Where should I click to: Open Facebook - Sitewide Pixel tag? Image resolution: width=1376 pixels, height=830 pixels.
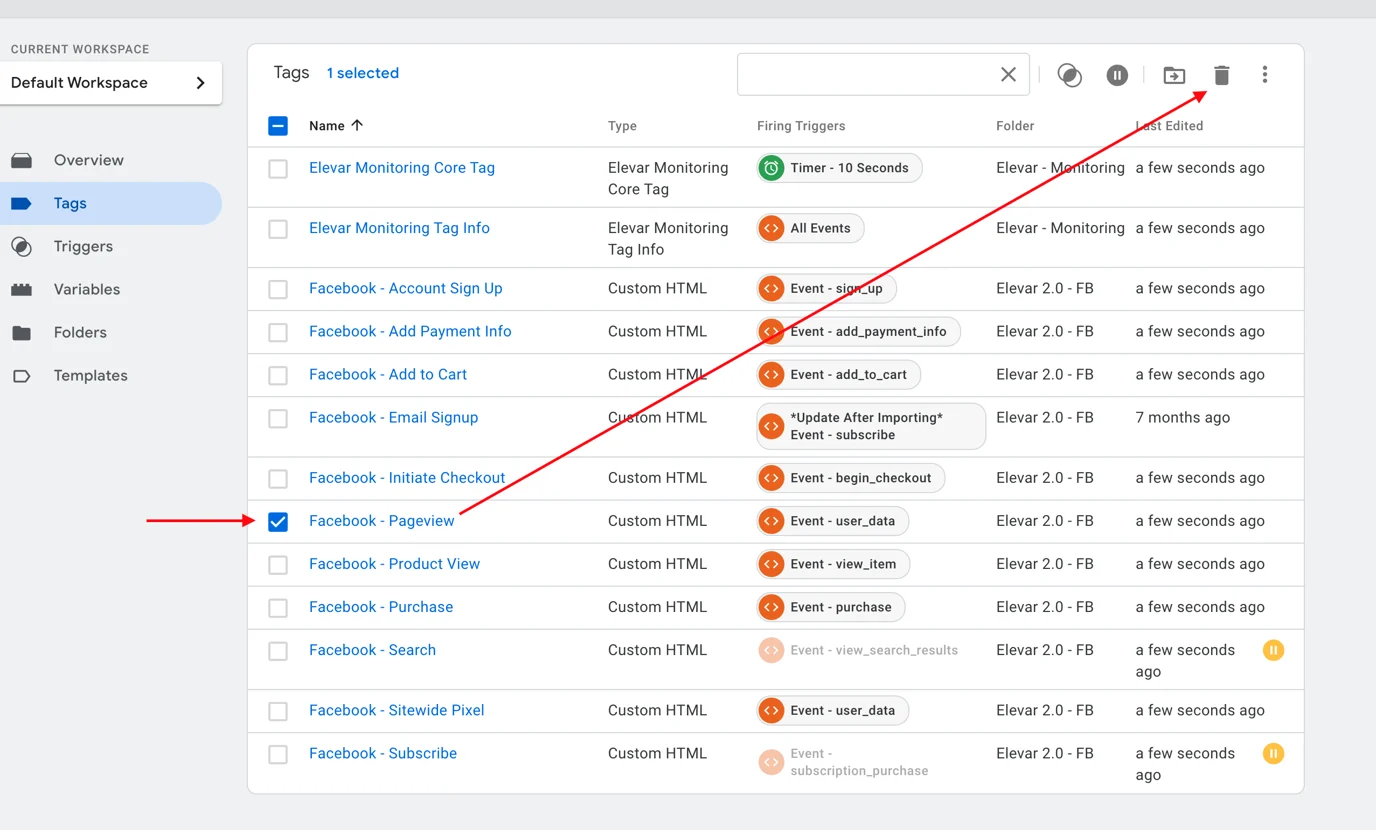(x=397, y=710)
